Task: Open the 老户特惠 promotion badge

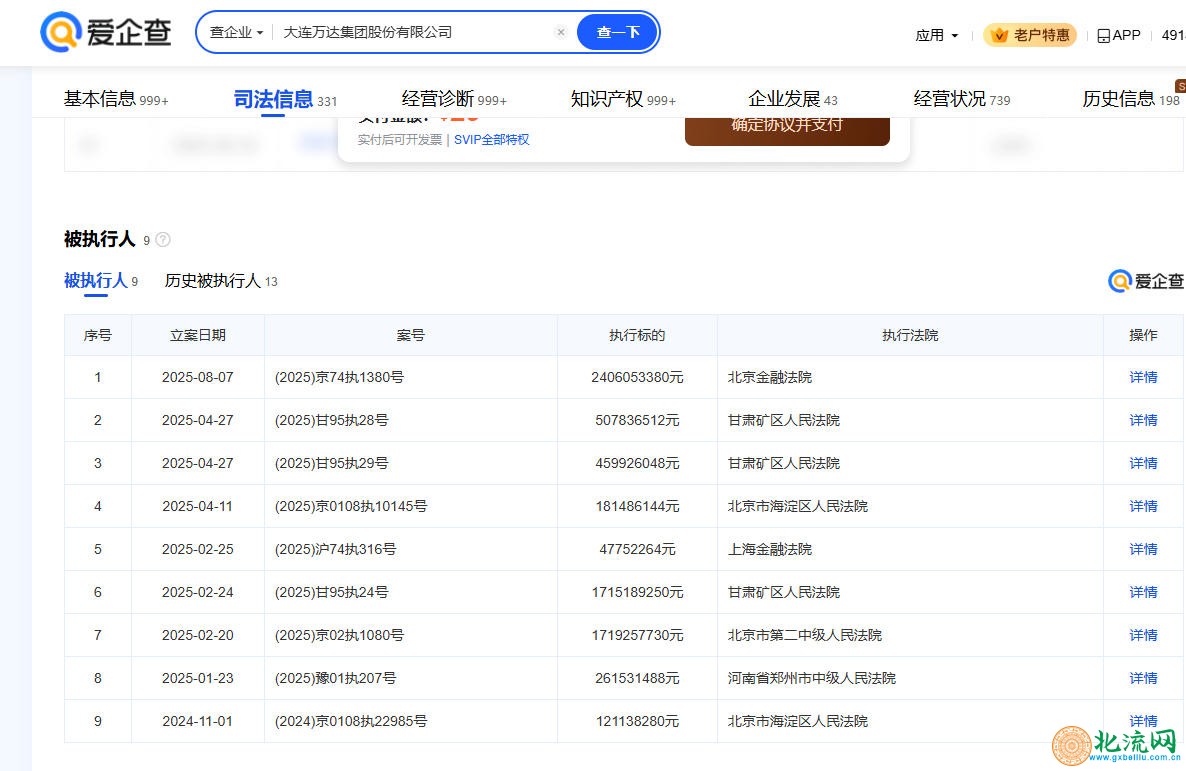Action: coord(1030,35)
